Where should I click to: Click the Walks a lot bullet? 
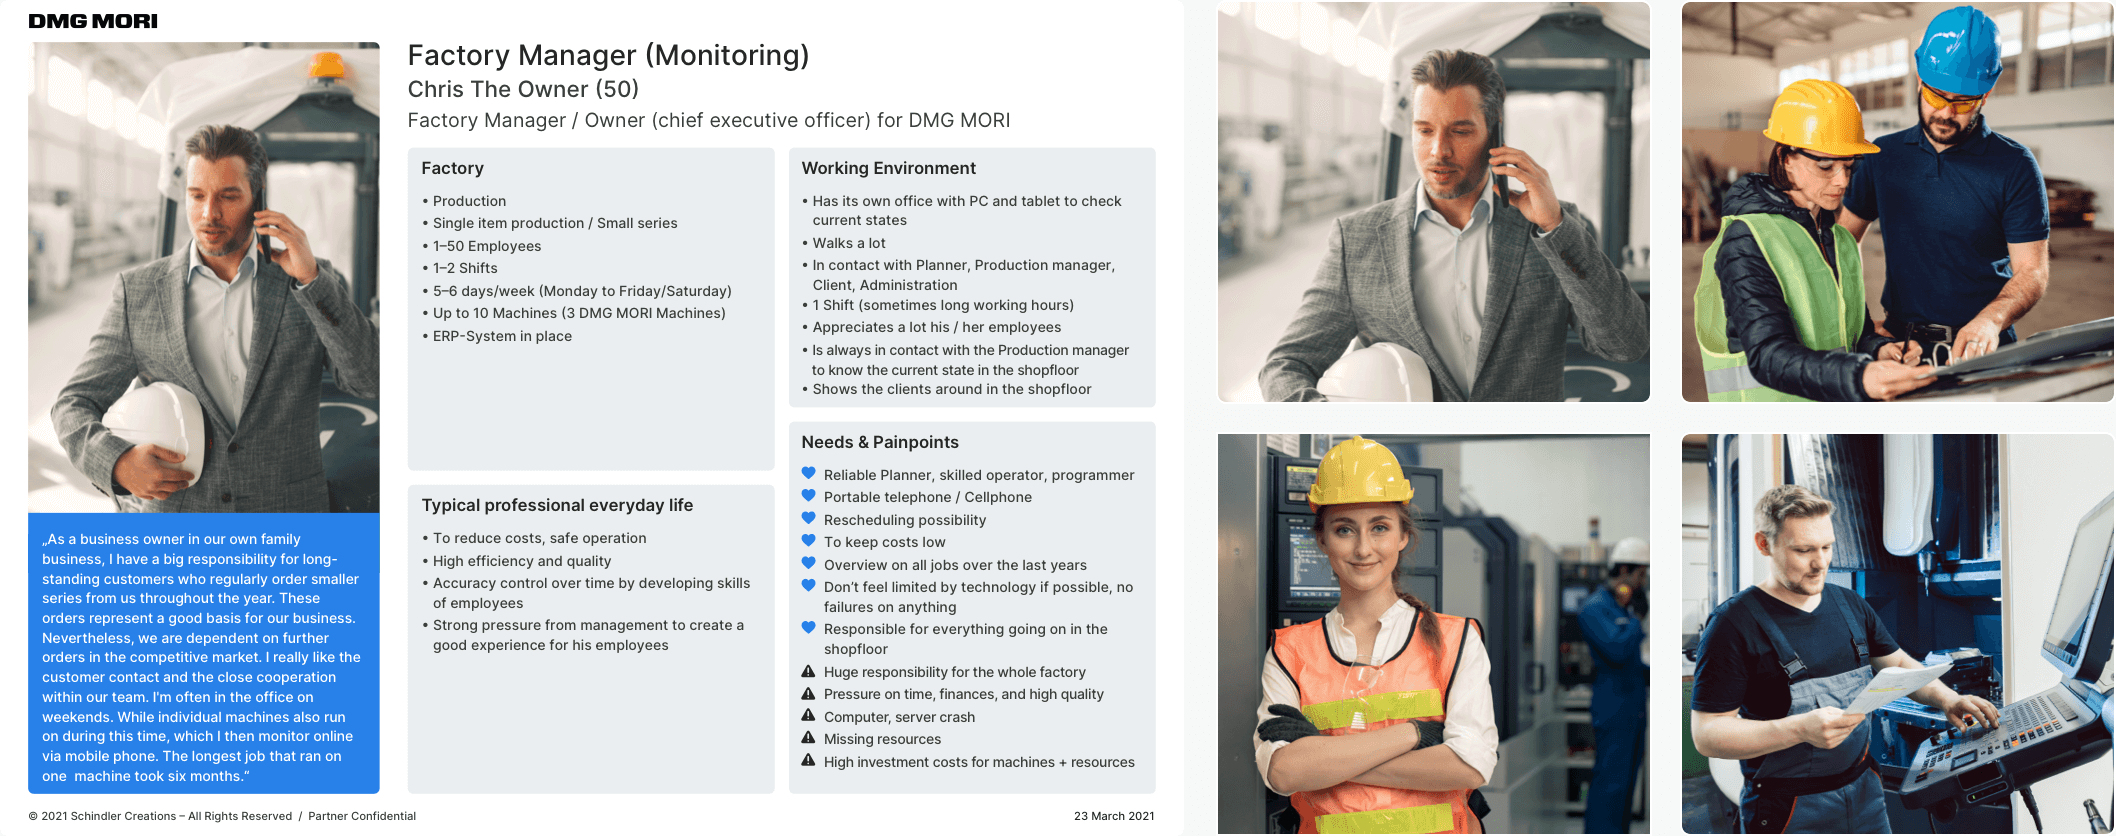point(844,243)
